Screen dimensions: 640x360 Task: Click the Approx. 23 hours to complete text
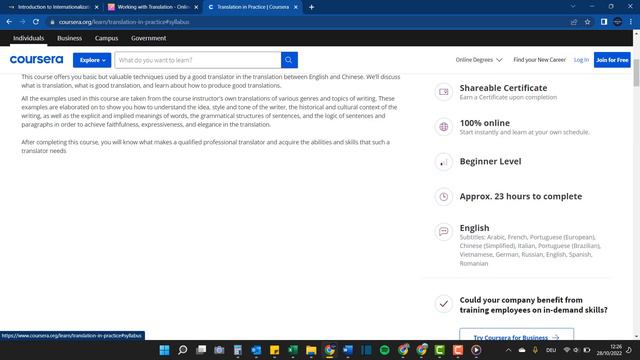(521, 196)
